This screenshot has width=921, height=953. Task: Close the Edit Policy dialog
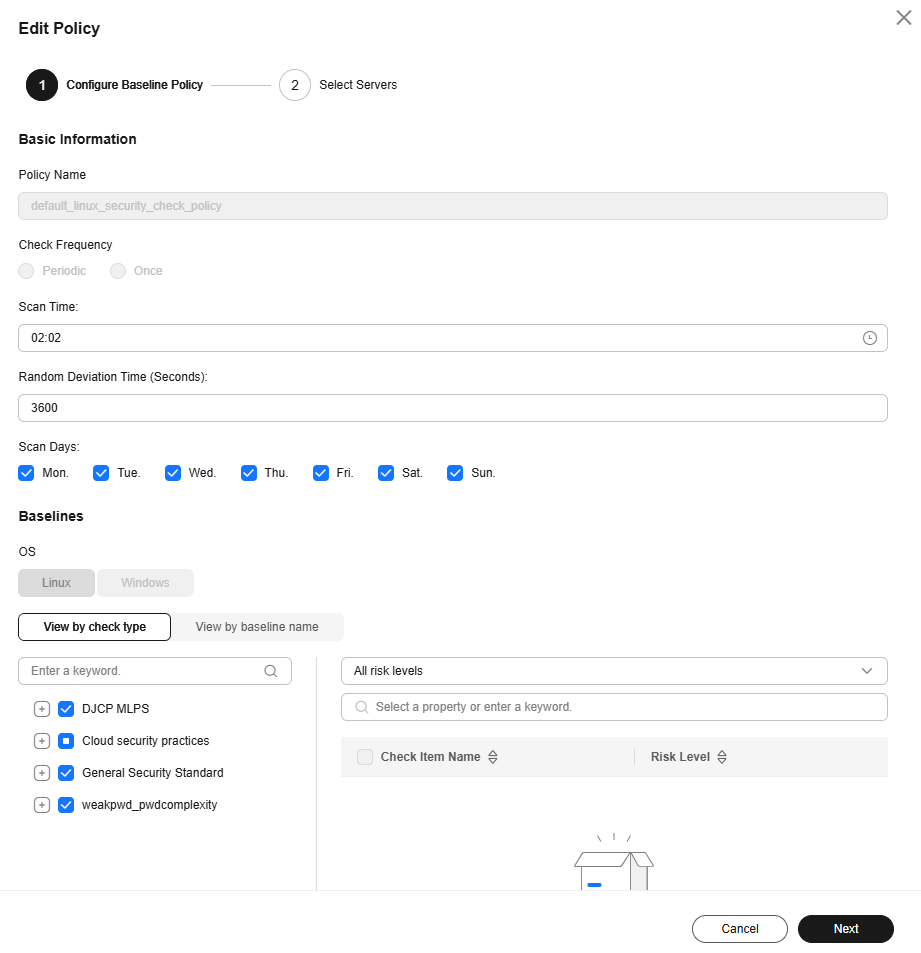(903, 18)
